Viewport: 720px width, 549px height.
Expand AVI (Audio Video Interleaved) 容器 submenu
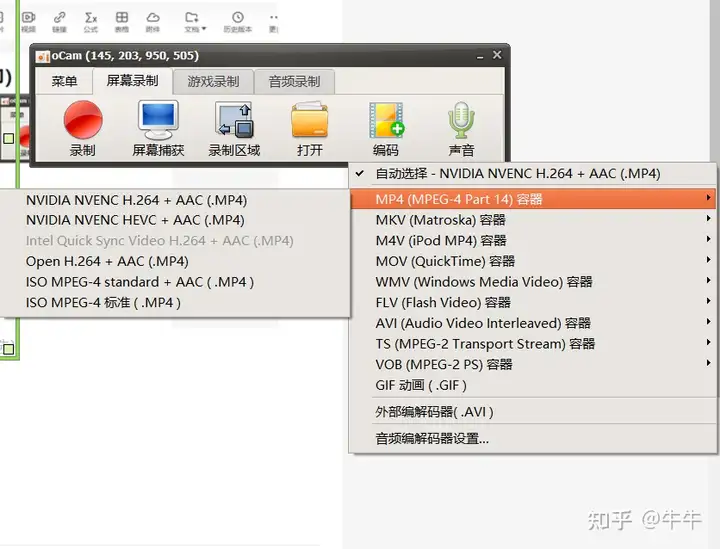533,323
